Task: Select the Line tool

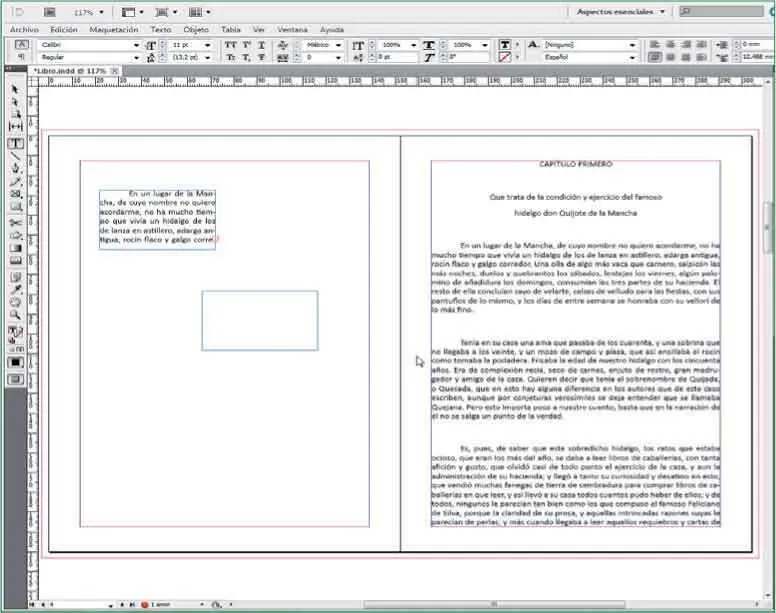Action: pyautogui.click(x=15, y=156)
